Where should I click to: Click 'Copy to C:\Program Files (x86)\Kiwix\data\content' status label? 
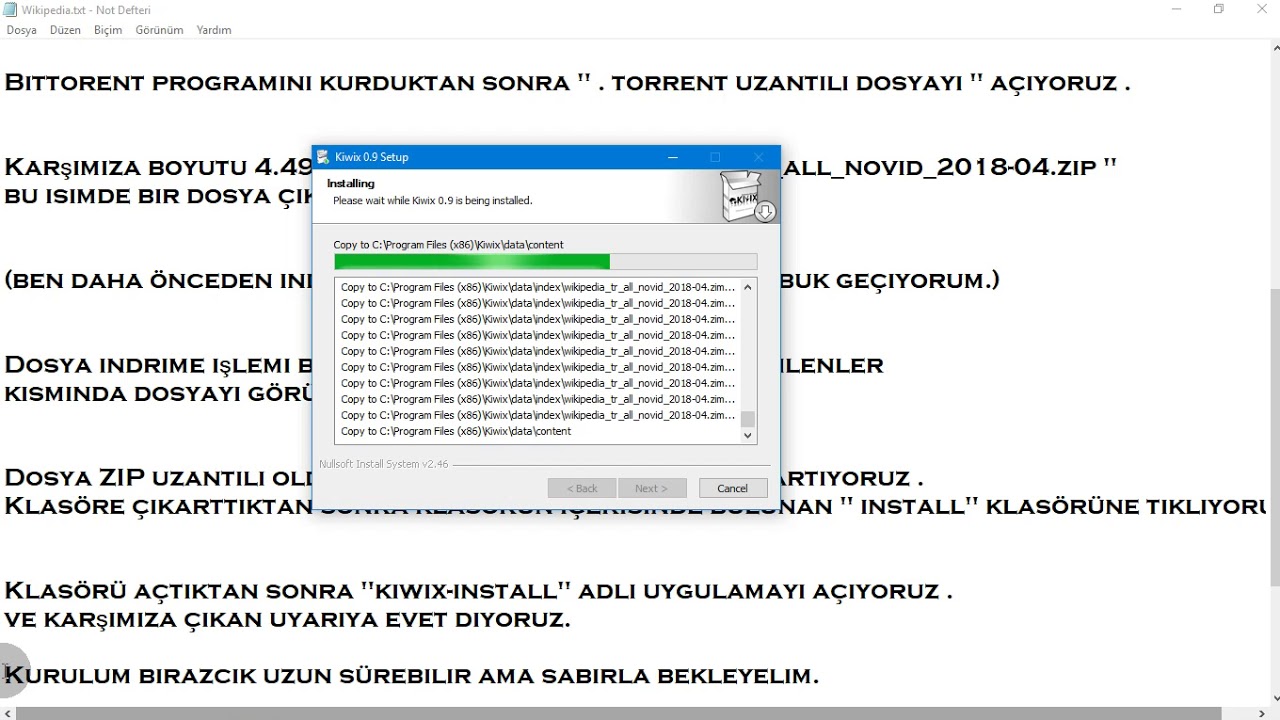[448, 244]
